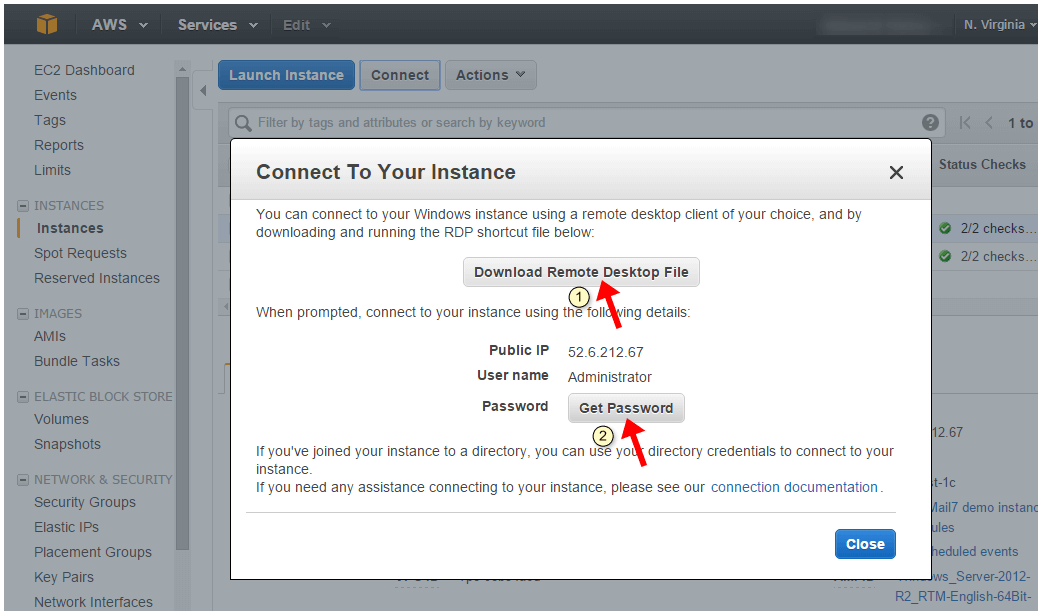Open the N. Virginia region selector

pos(999,25)
